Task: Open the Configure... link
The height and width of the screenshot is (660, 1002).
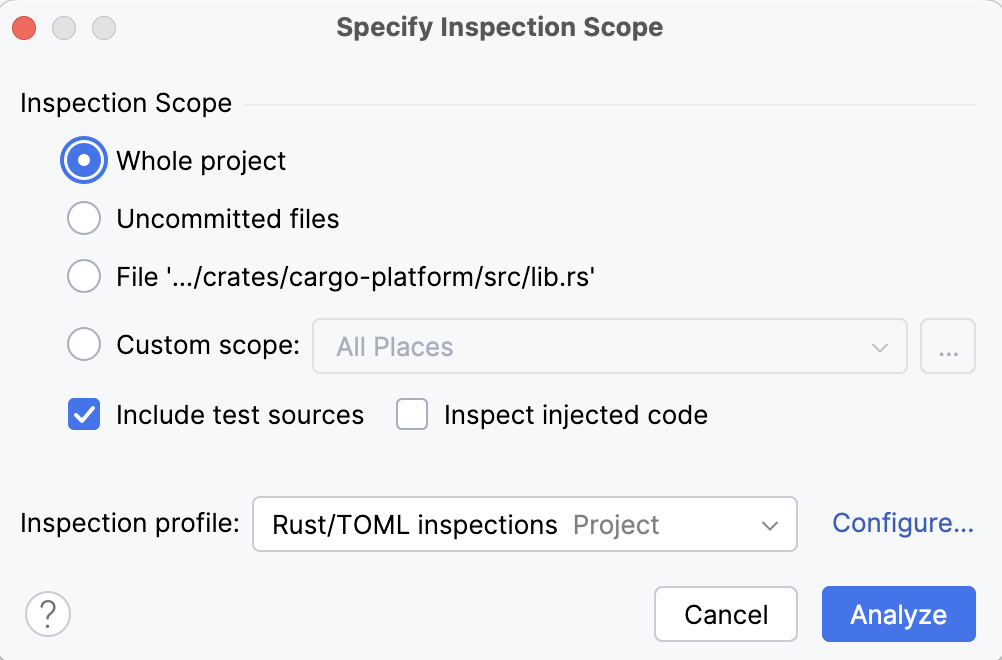Action: [x=903, y=523]
